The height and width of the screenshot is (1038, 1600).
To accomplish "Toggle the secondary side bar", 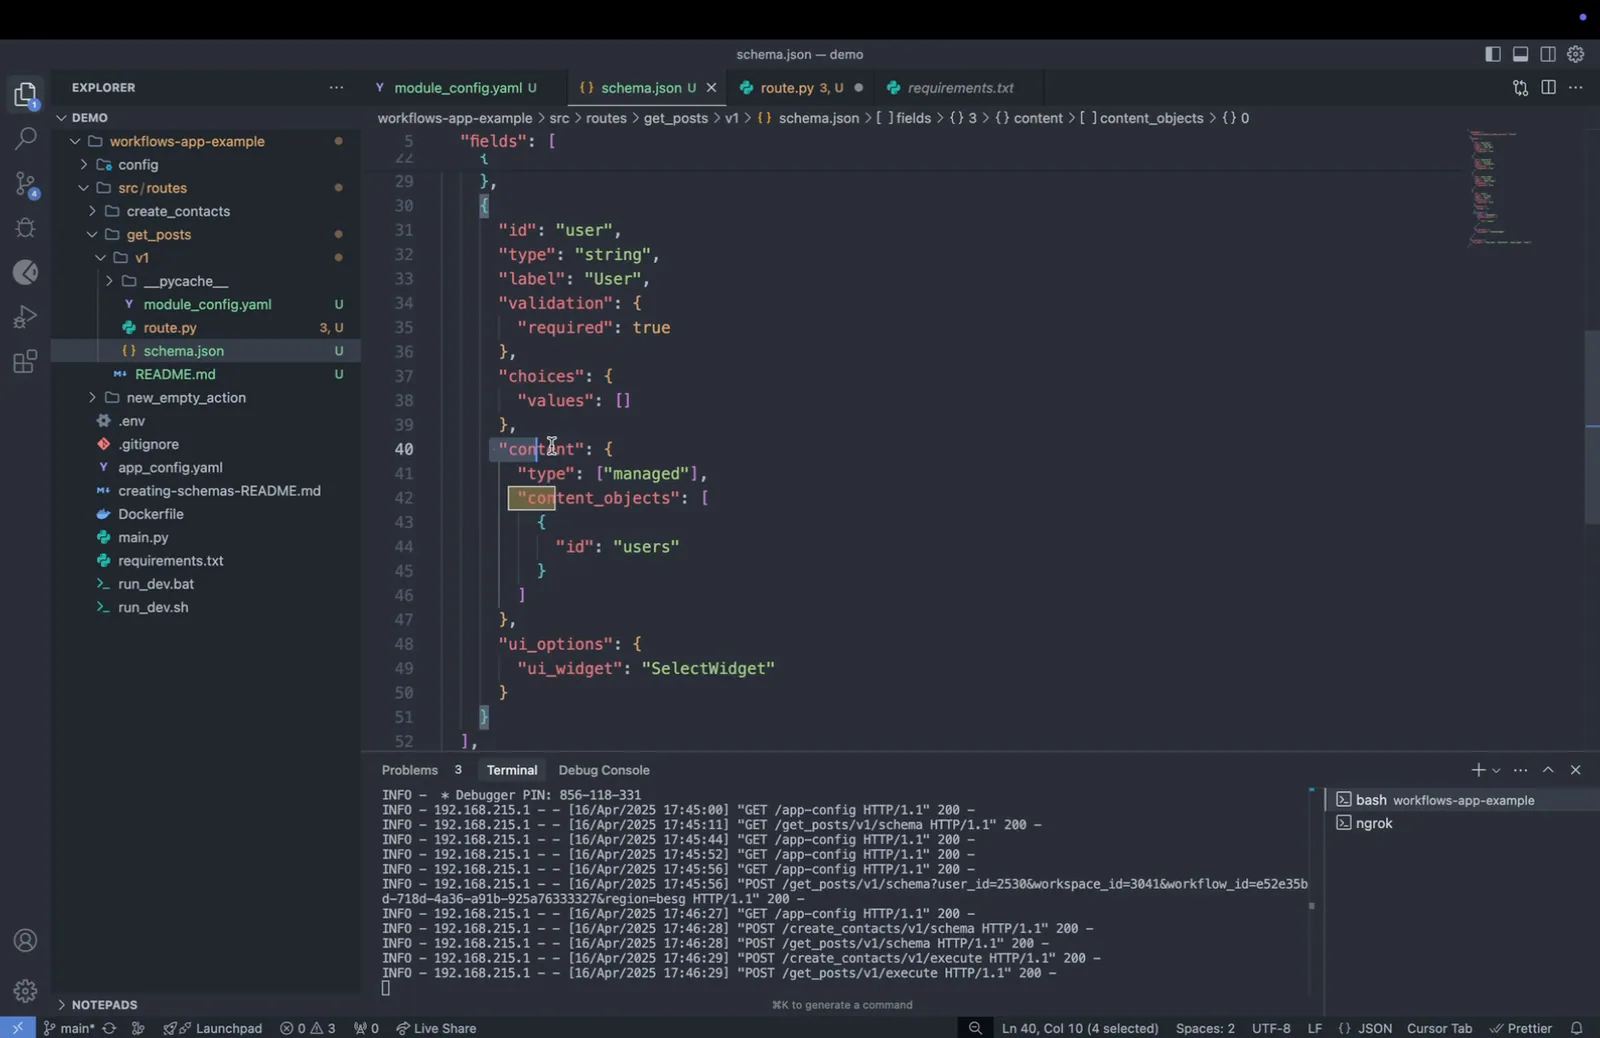I will [x=1548, y=54].
